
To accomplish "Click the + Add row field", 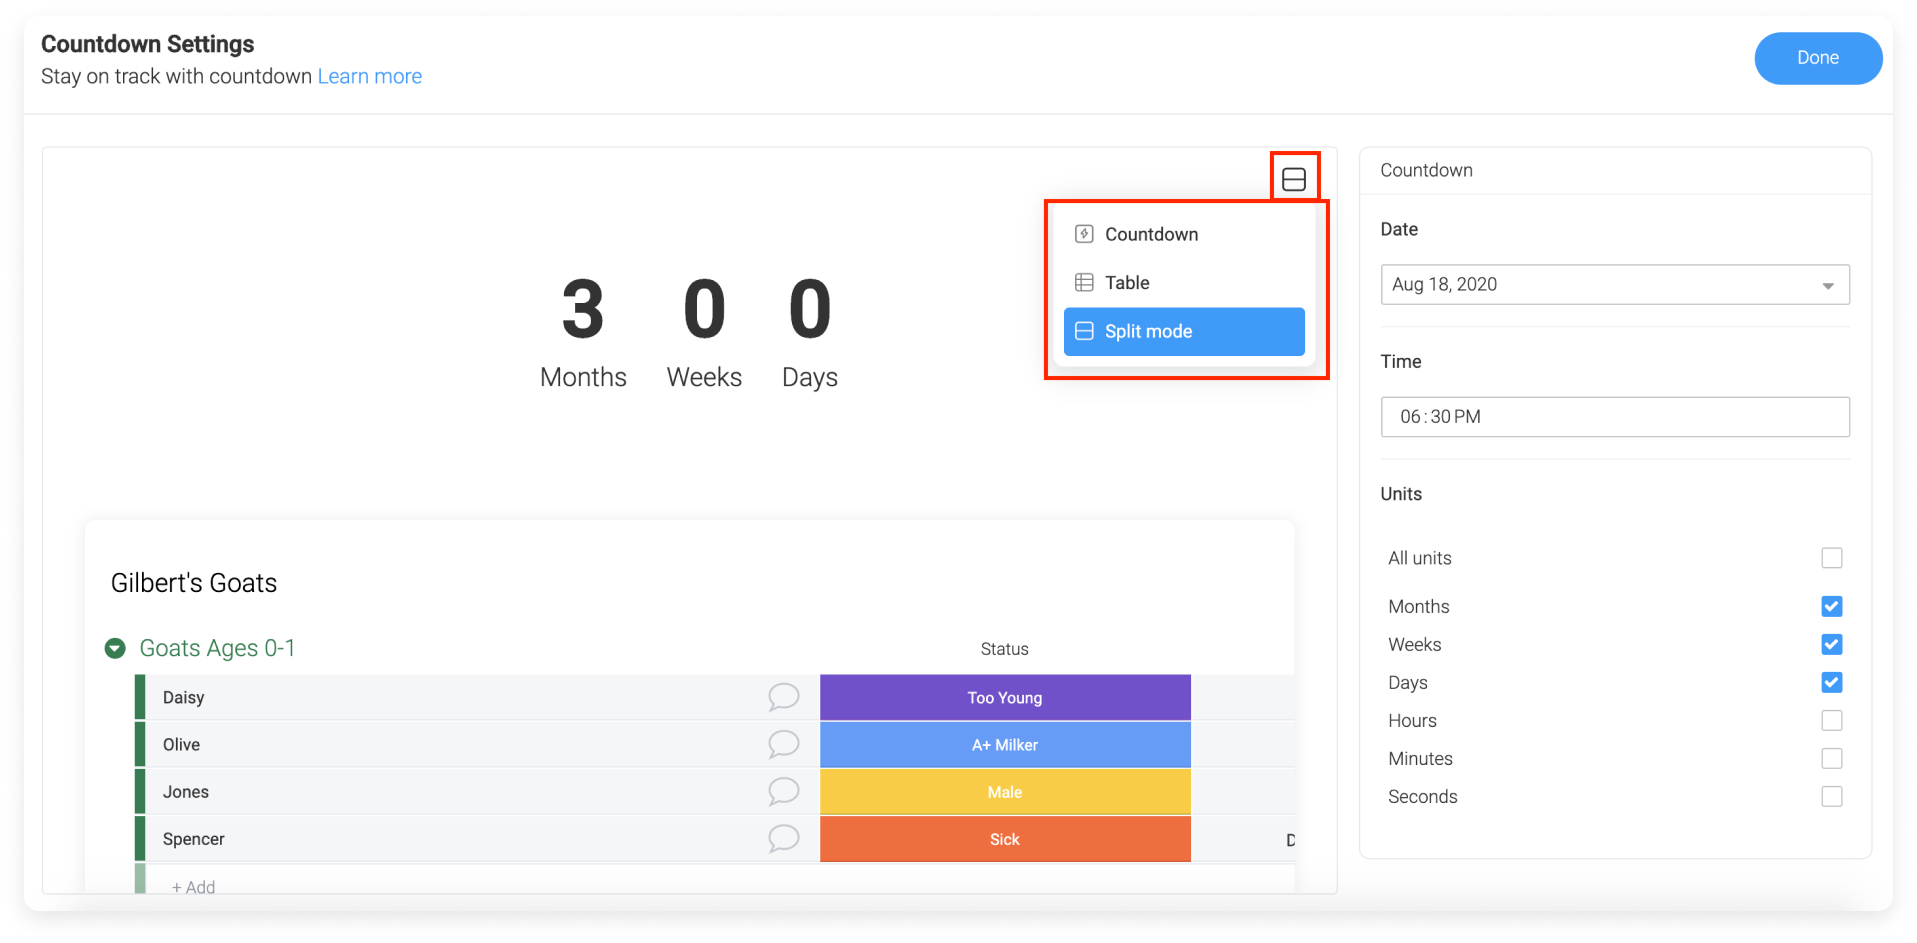I will [193, 886].
